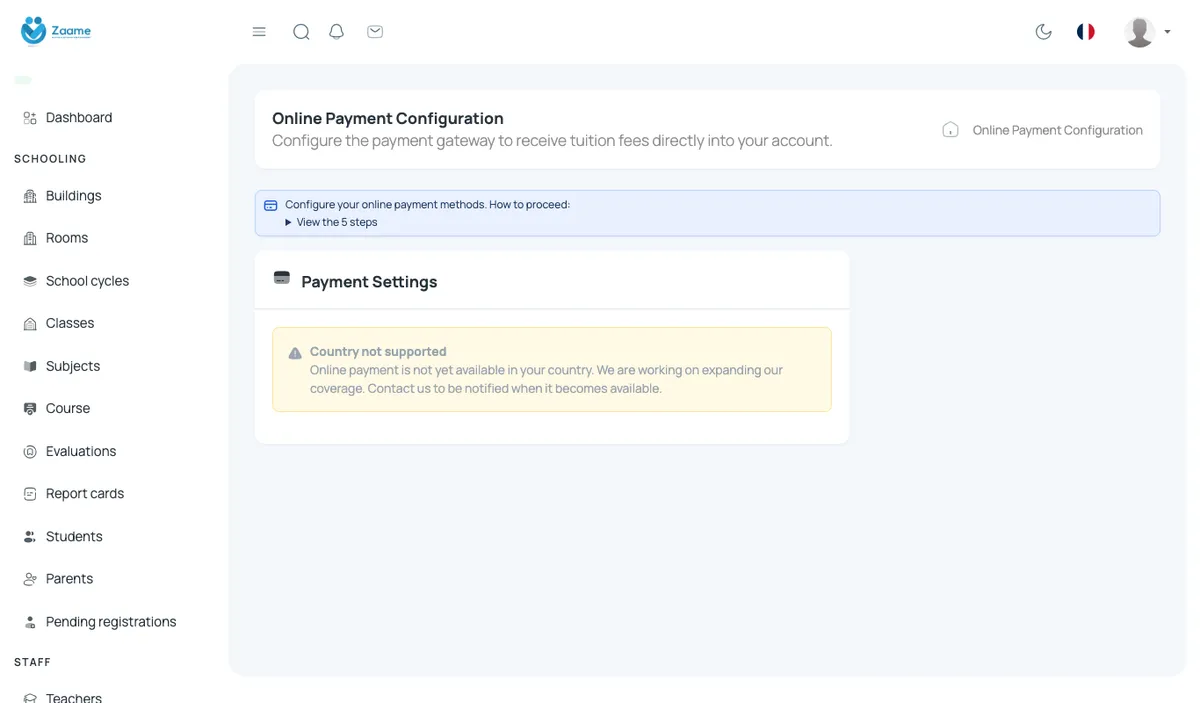1200x703 pixels.
Task: Open the Teachers menu entry
Action: (x=74, y=697)
